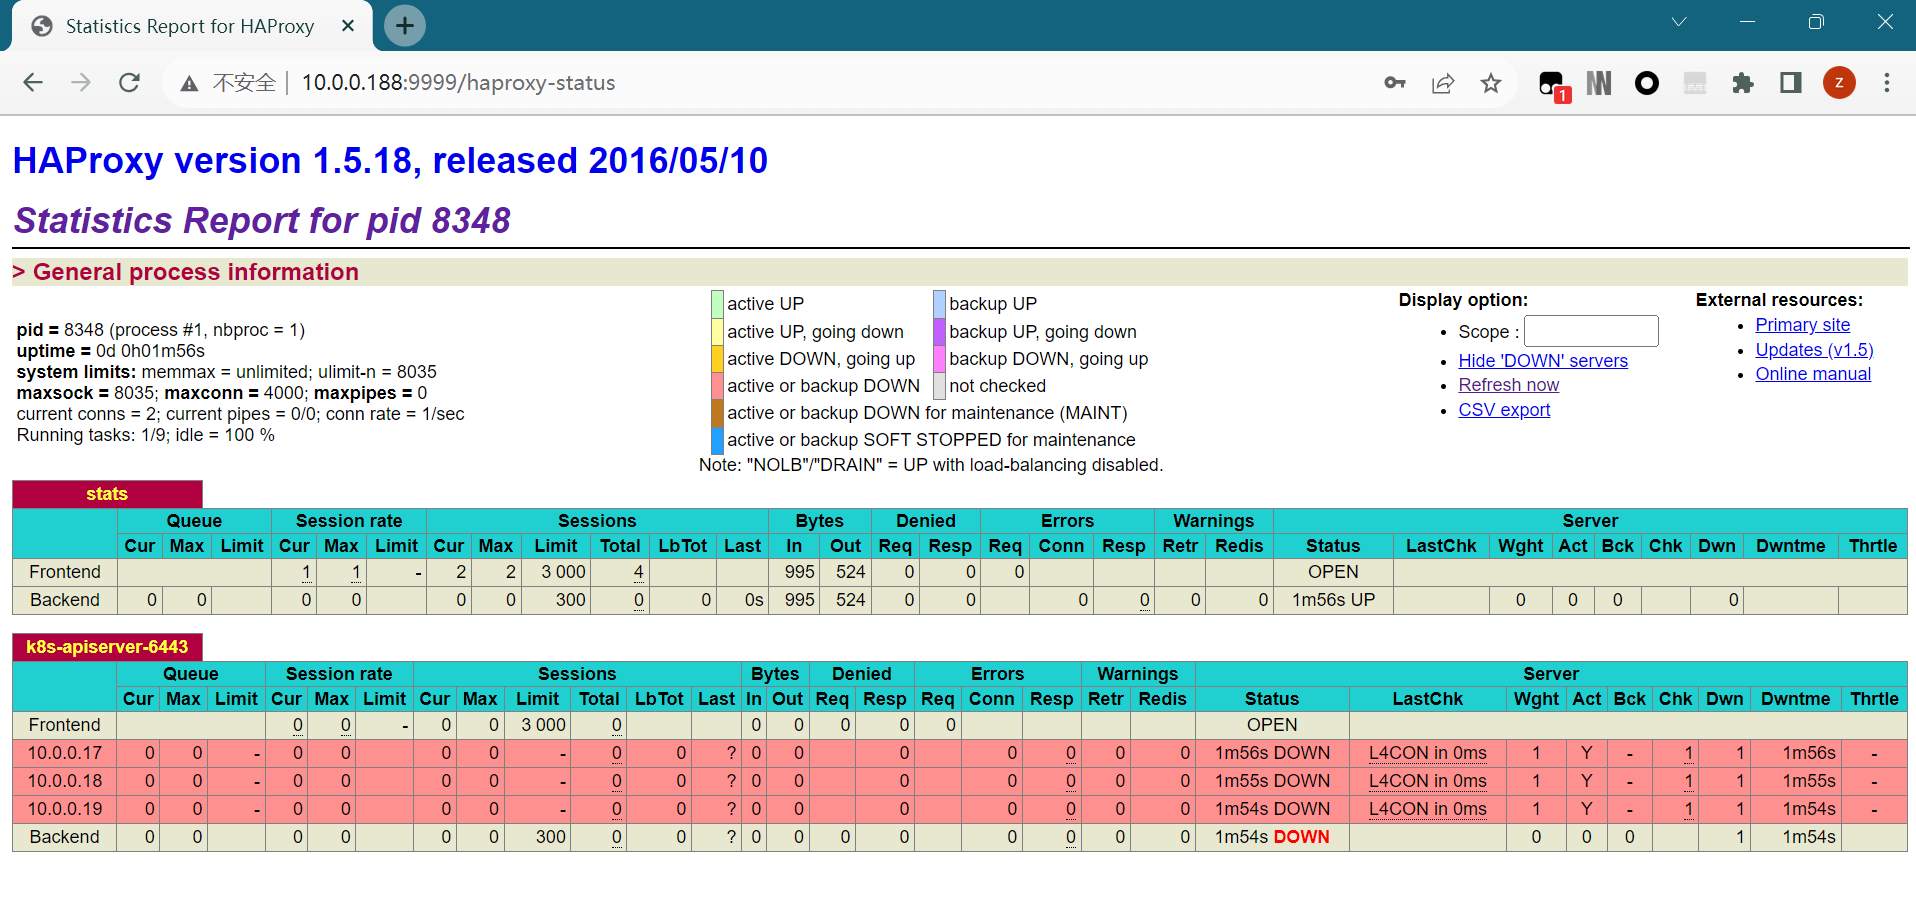Click the stats Backend 1m56s UP status

pyautogui.click(x=1333, y=600)
